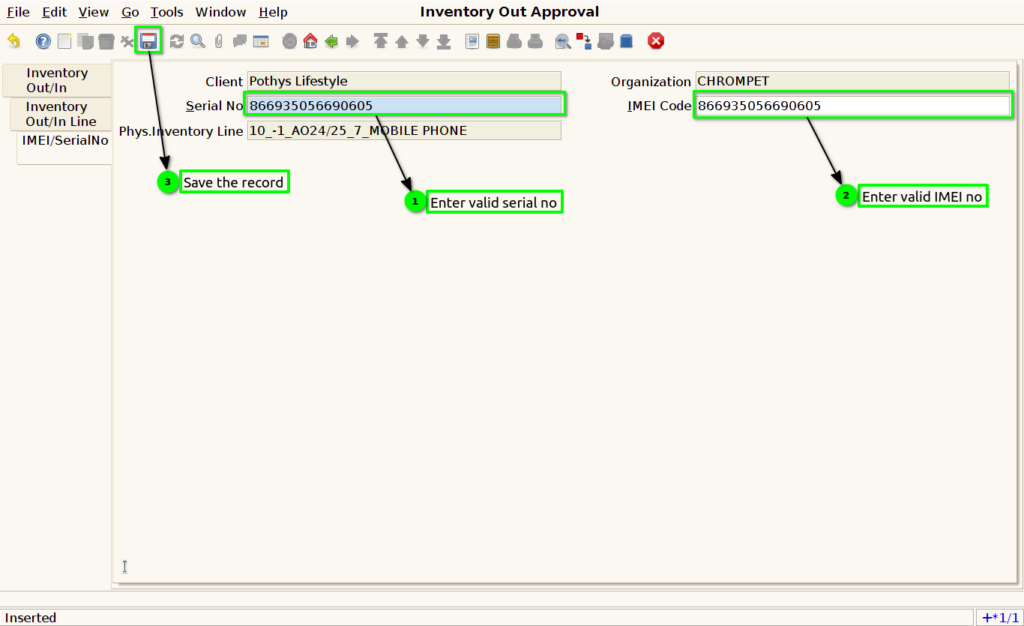
Task: Click the Delete selected items X icon
Action: coord(127,42)
